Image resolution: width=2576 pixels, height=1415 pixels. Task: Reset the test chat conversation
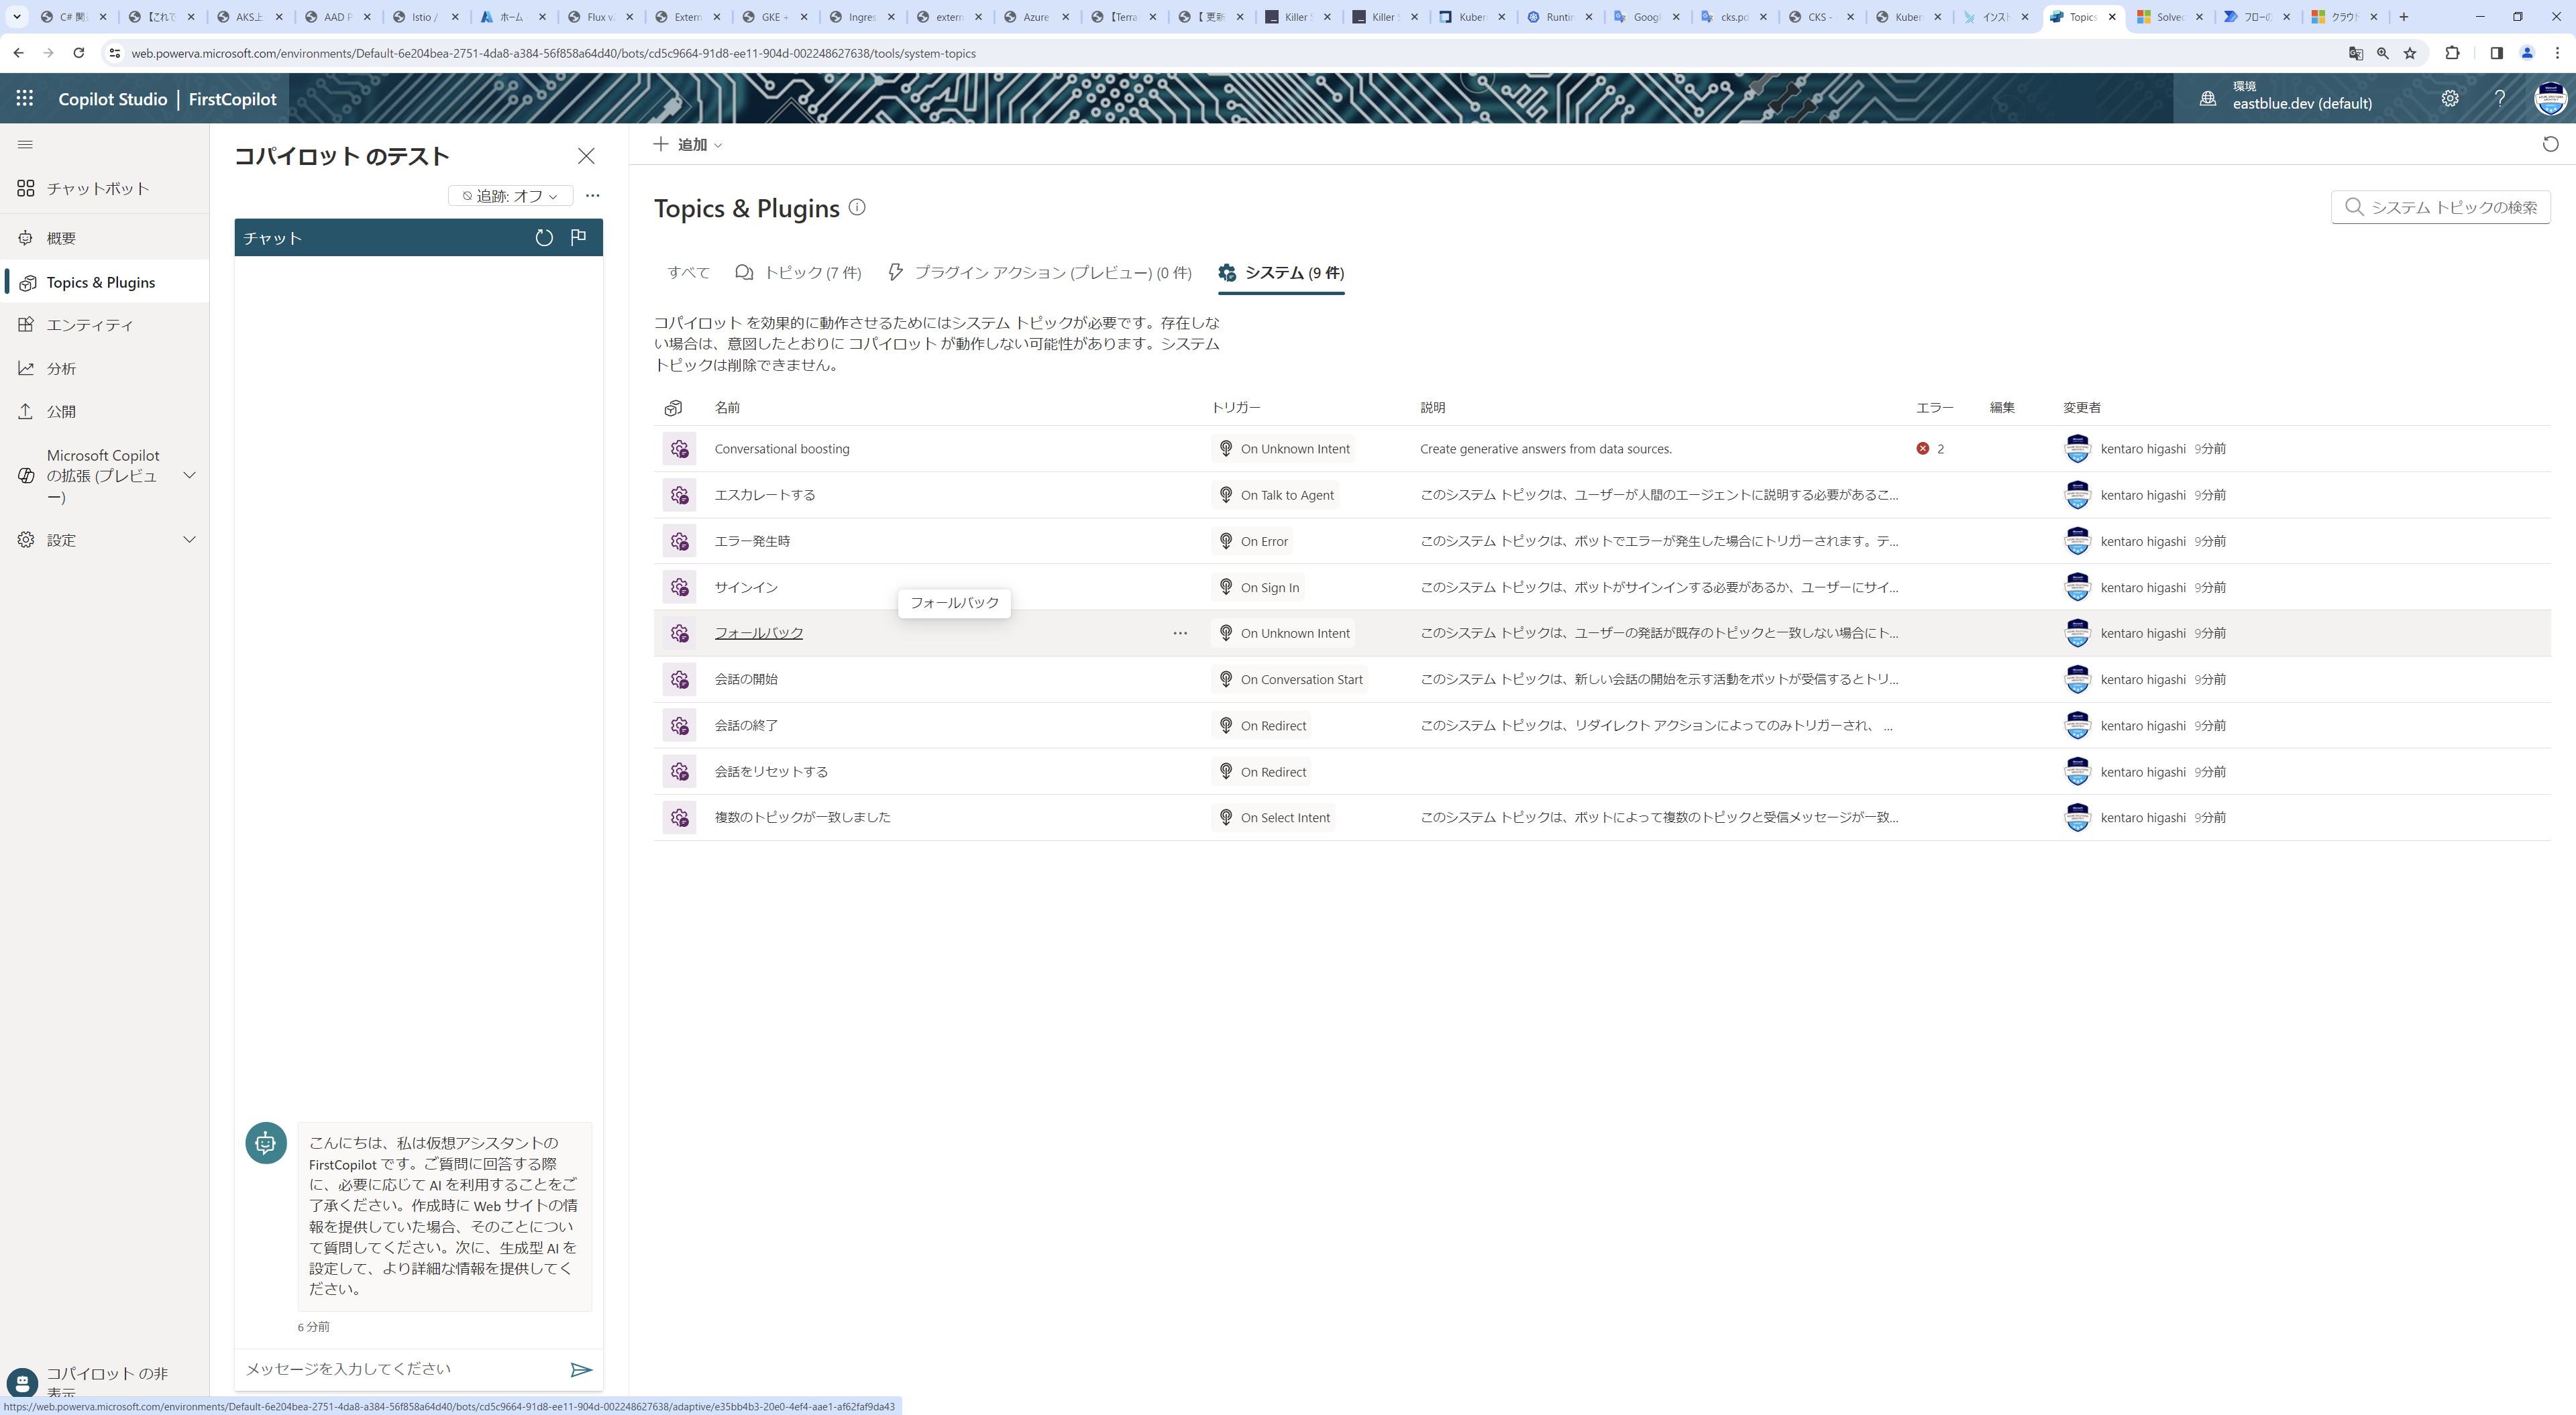(544, 237)
